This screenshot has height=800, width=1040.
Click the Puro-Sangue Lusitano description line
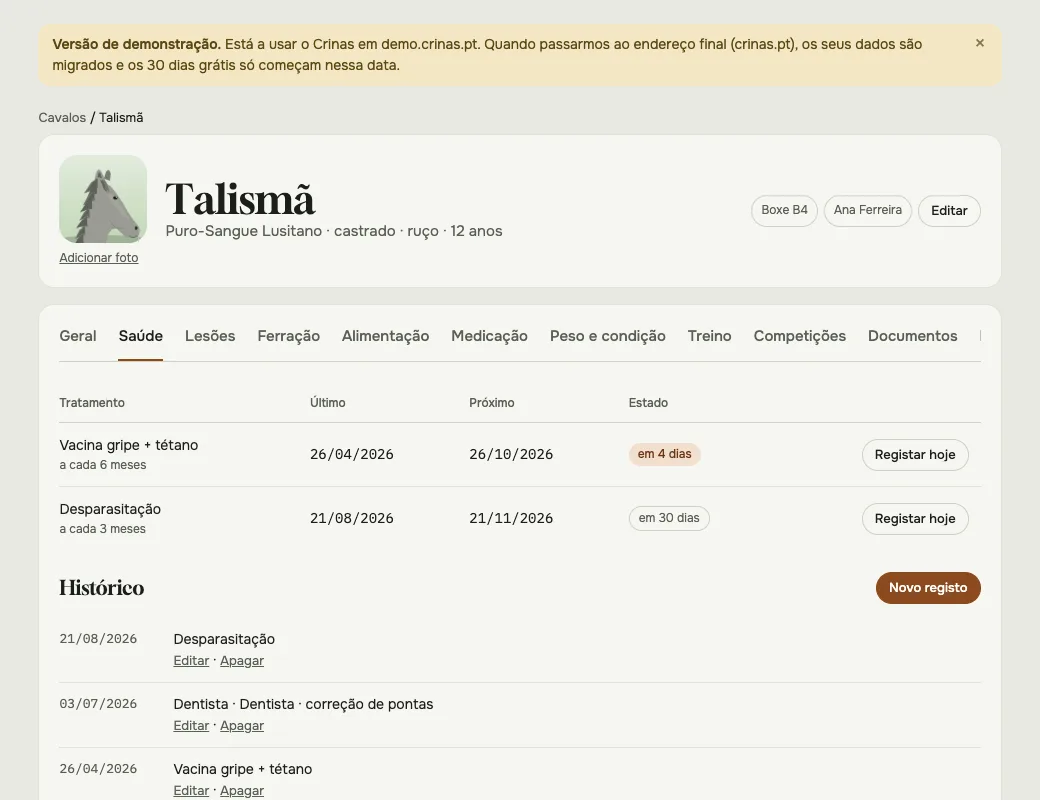(334, 232)
